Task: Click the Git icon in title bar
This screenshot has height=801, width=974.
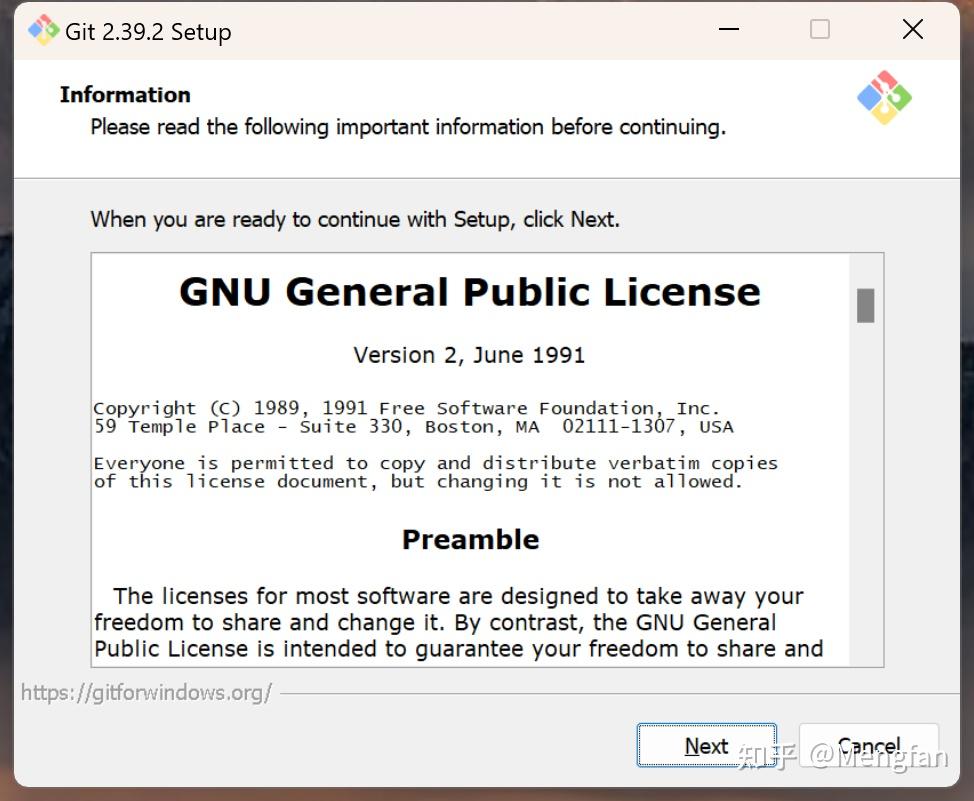Action: click(x=43, y=30)
